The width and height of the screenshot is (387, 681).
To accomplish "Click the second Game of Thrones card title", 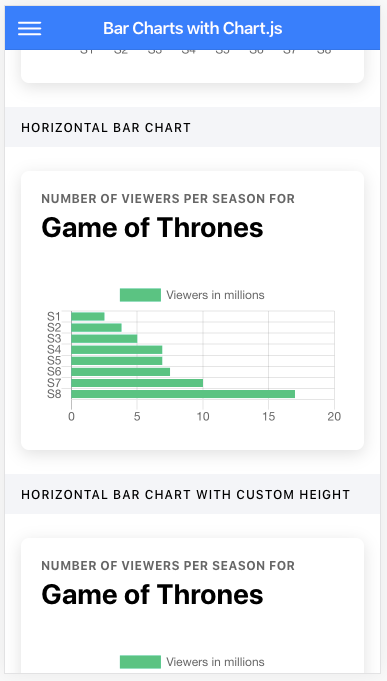I will 152,595.
